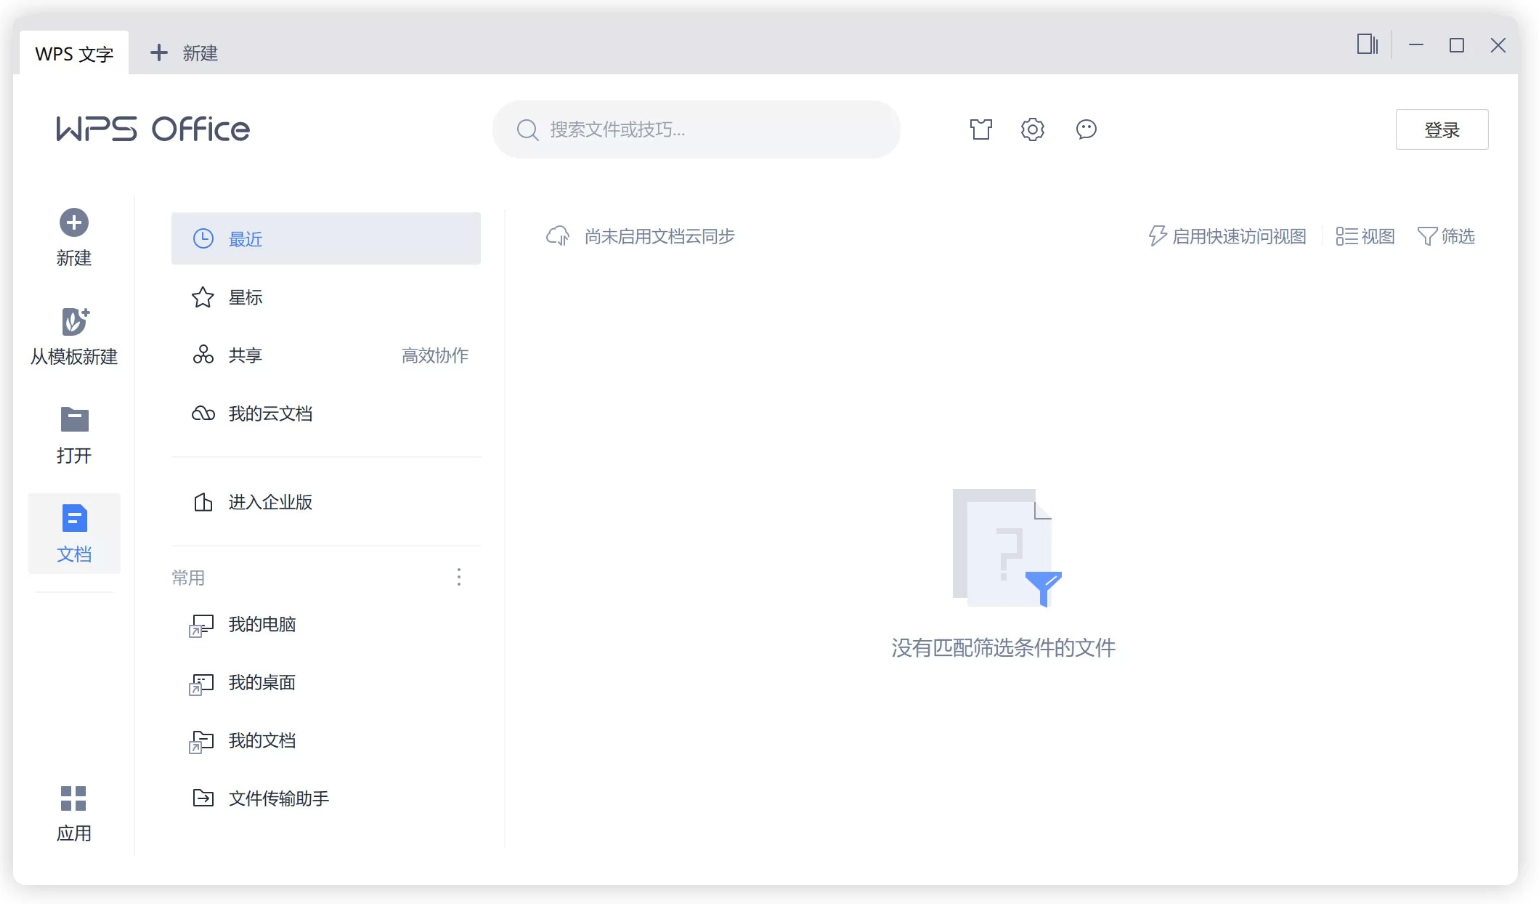Open settings gear icon
This screenshot has height=904, width=1540.
point(1033,129)
